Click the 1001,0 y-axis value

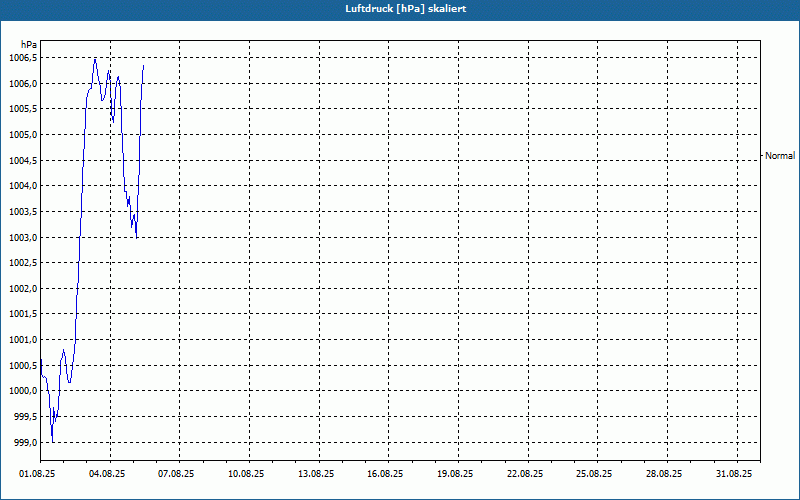point(23,340)
